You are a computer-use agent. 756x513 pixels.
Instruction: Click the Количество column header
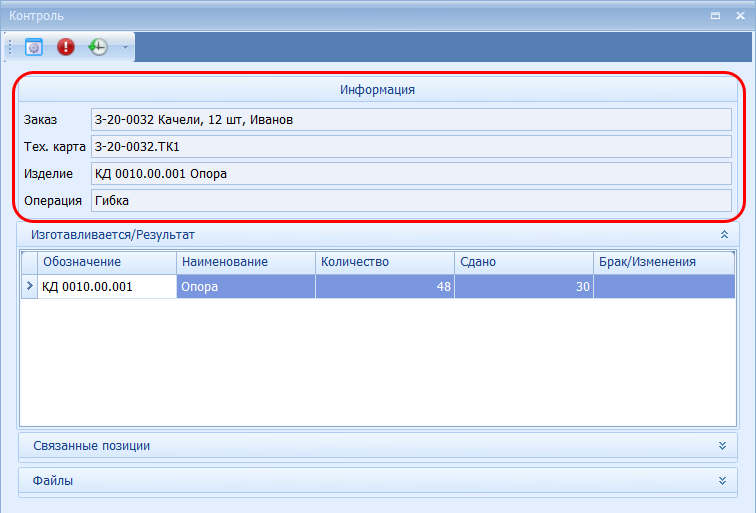(384, 262)
